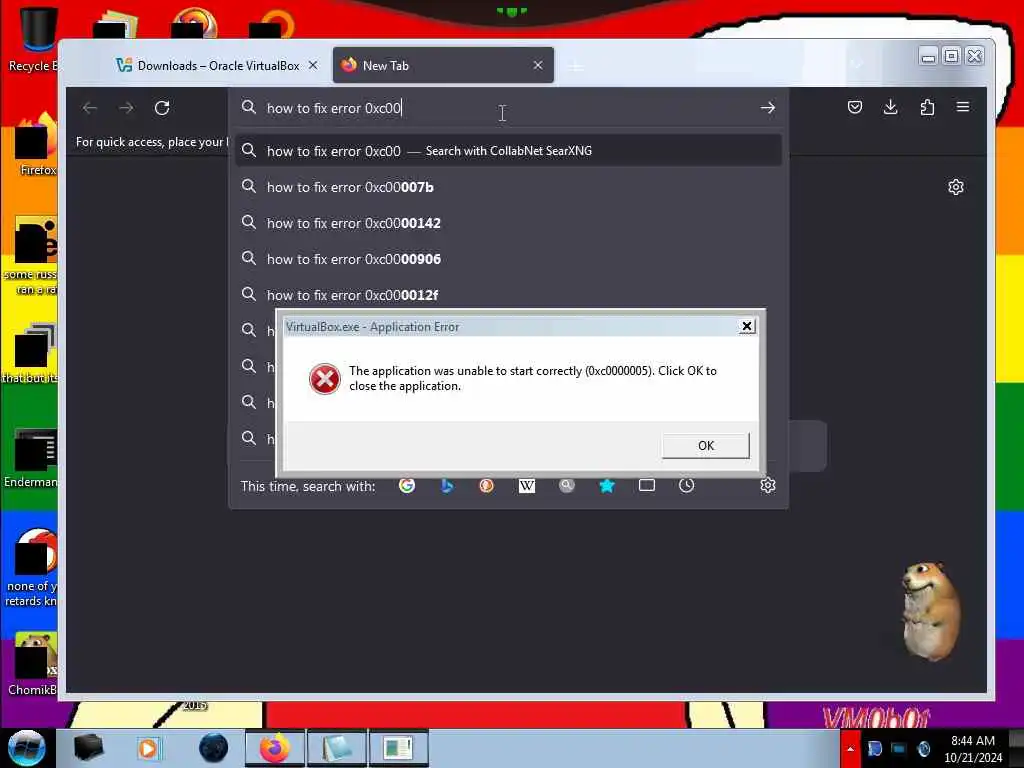The width and height of the screenshot is (1024, 768).
Task: Launch the media player from taskbar
Action: click(148, 748)
